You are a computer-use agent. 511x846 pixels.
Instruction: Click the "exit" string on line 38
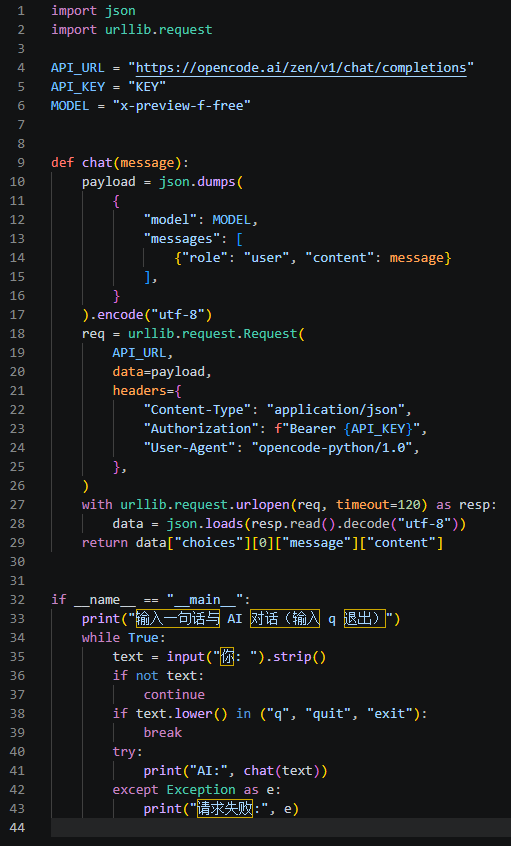tap(390, 713)
